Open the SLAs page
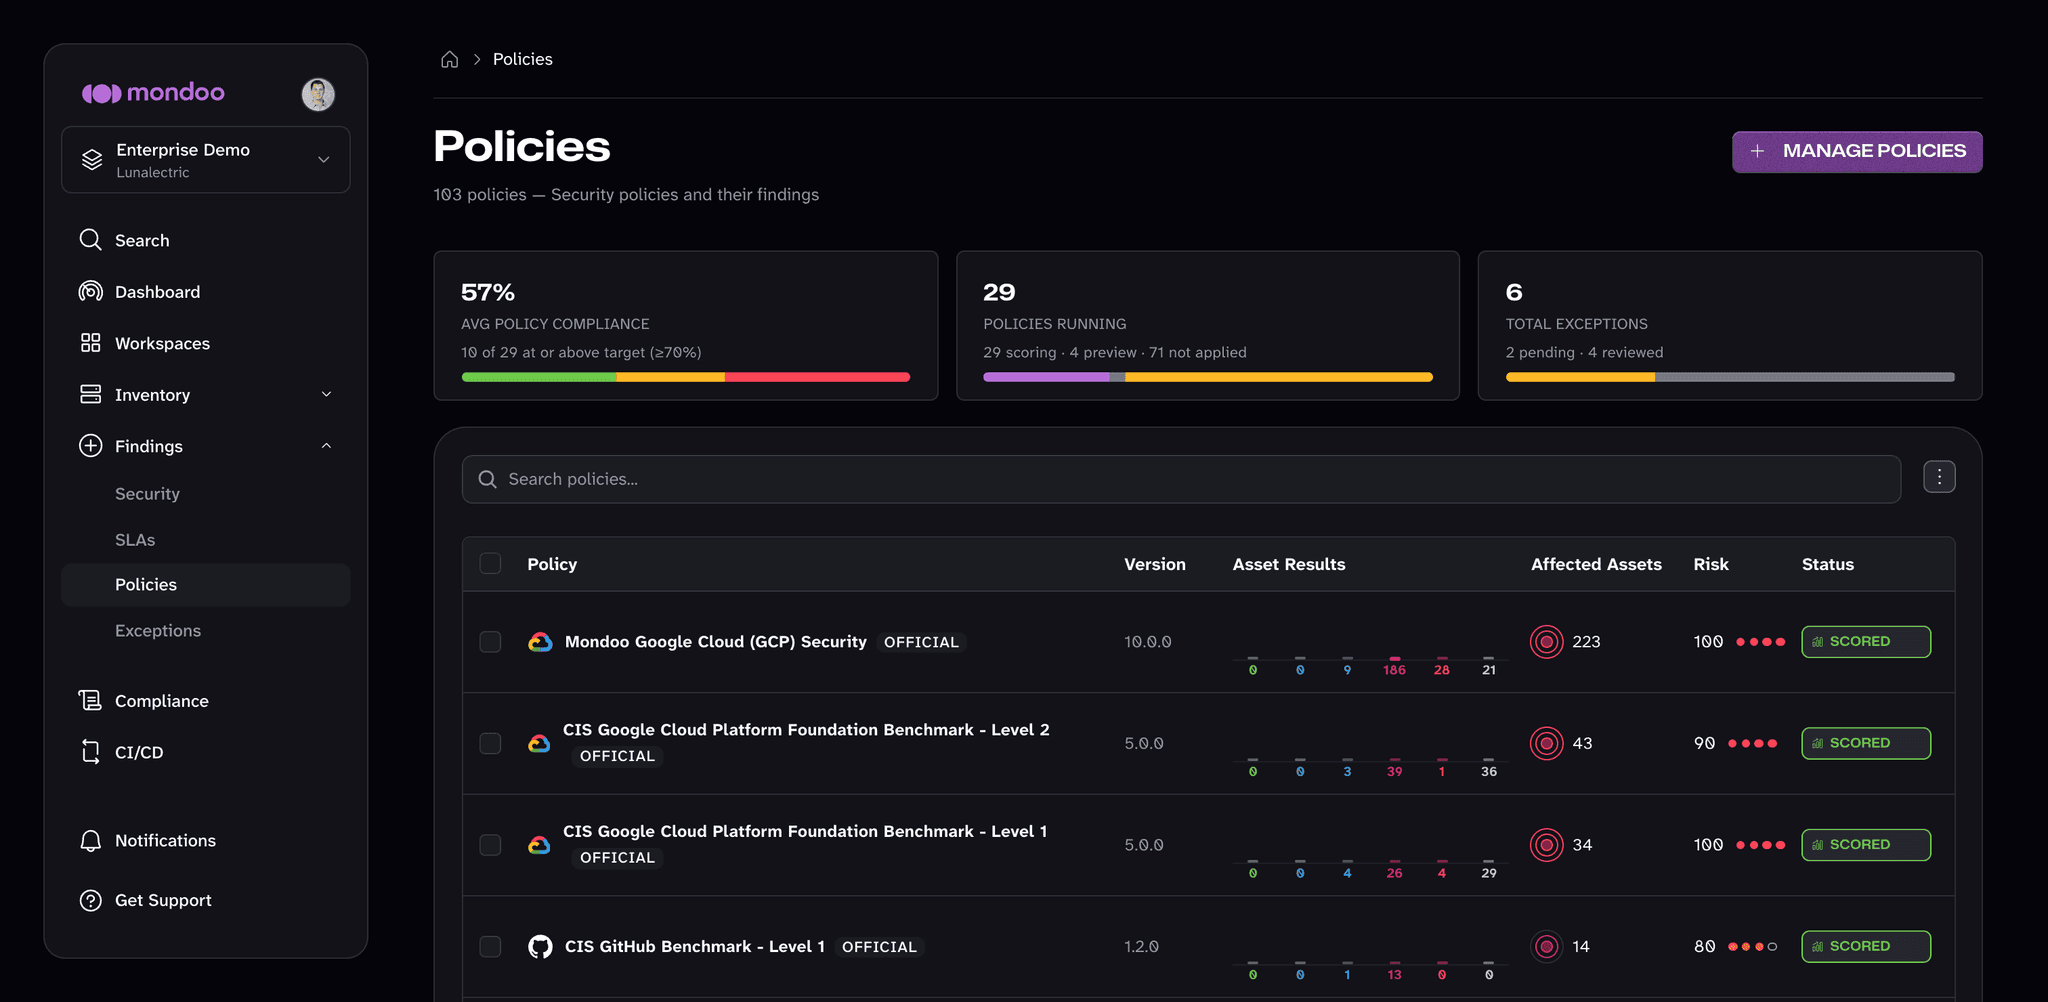The width and height of the screenshot is (2048, 1002). (x=135, y=540)
